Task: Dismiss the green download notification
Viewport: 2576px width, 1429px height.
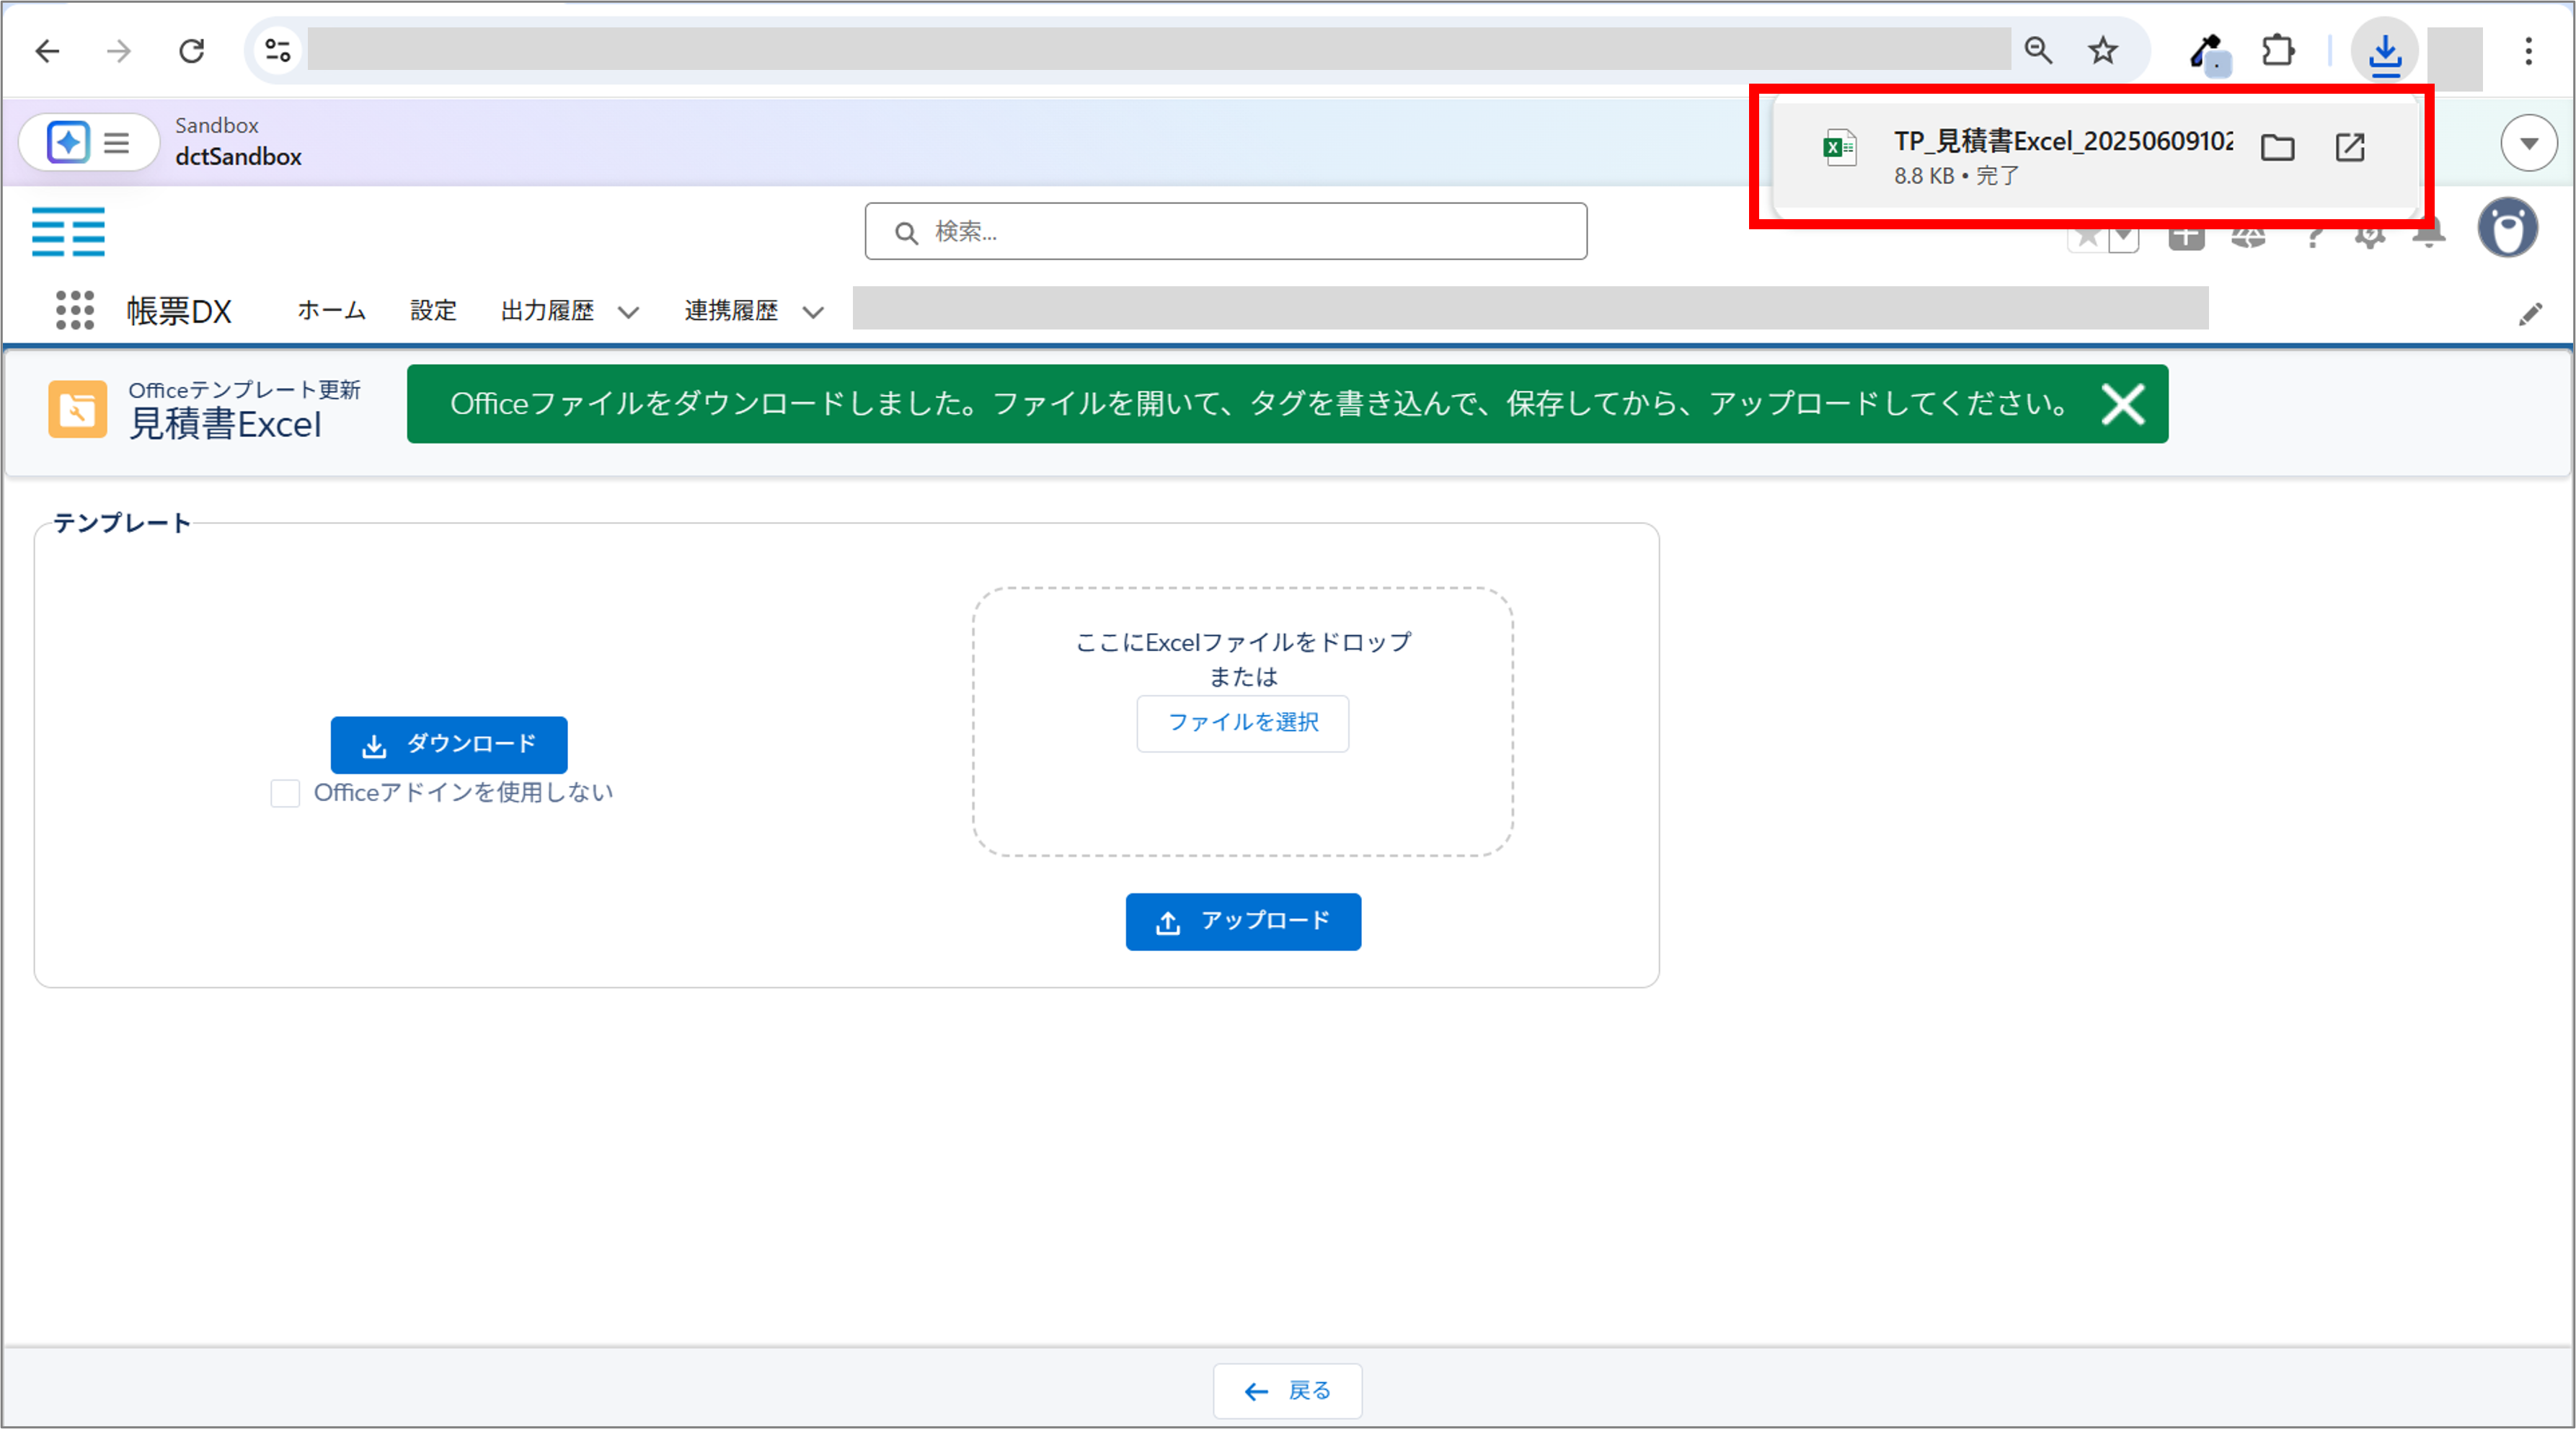Action: coord(2122,404)
